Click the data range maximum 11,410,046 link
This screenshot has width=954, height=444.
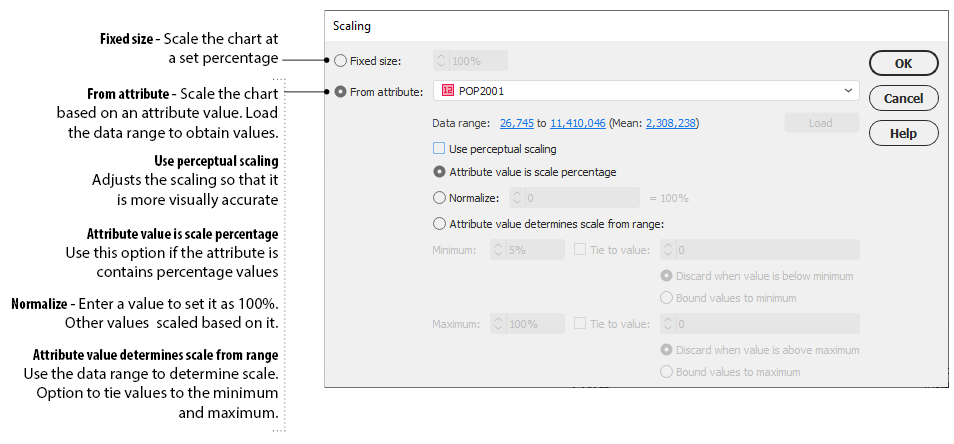(577, 123)
